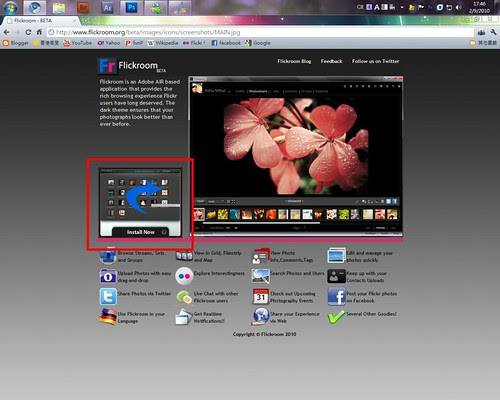
Task: Click the Get Realtime Notifications icon
Action: coord(183,317)
